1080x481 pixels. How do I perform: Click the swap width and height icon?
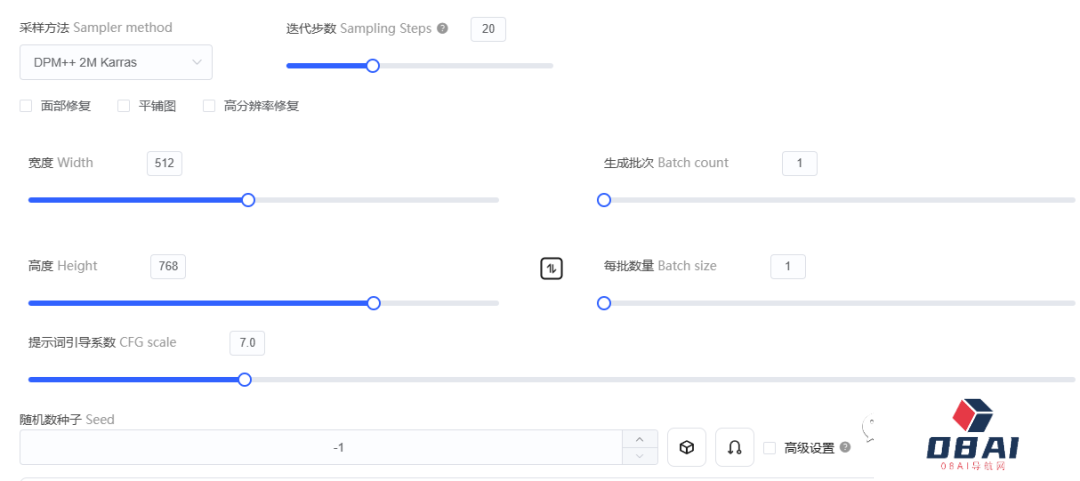tap(551, 268)
